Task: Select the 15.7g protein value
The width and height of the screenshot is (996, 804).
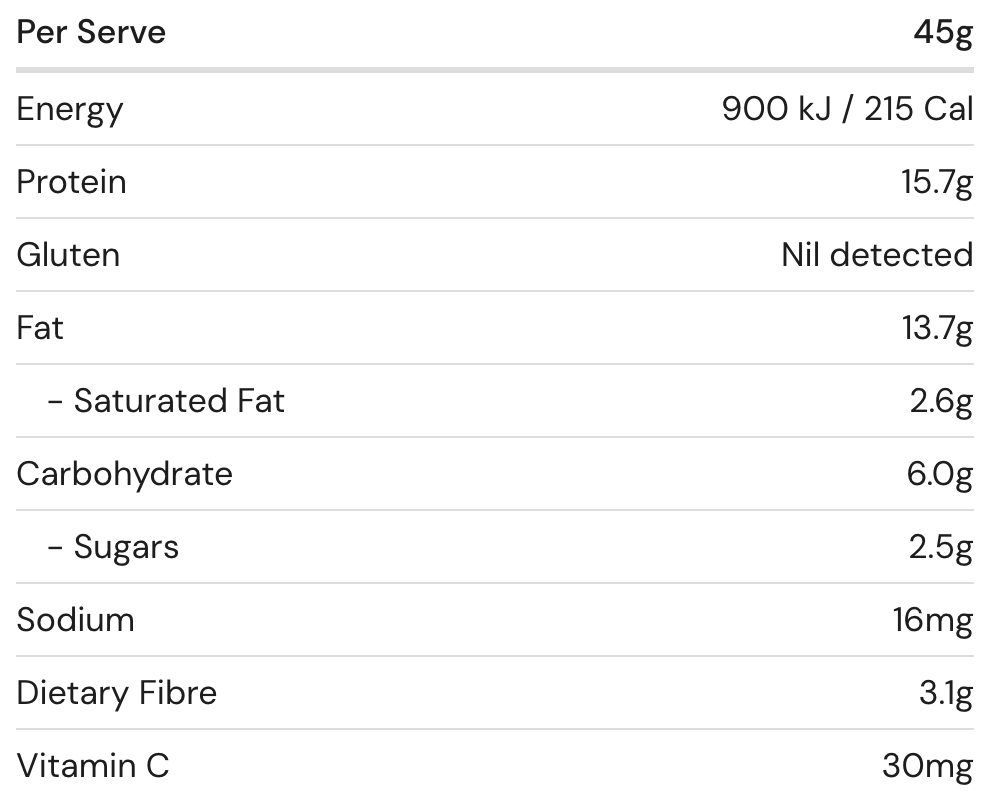Action: (936, 182)
